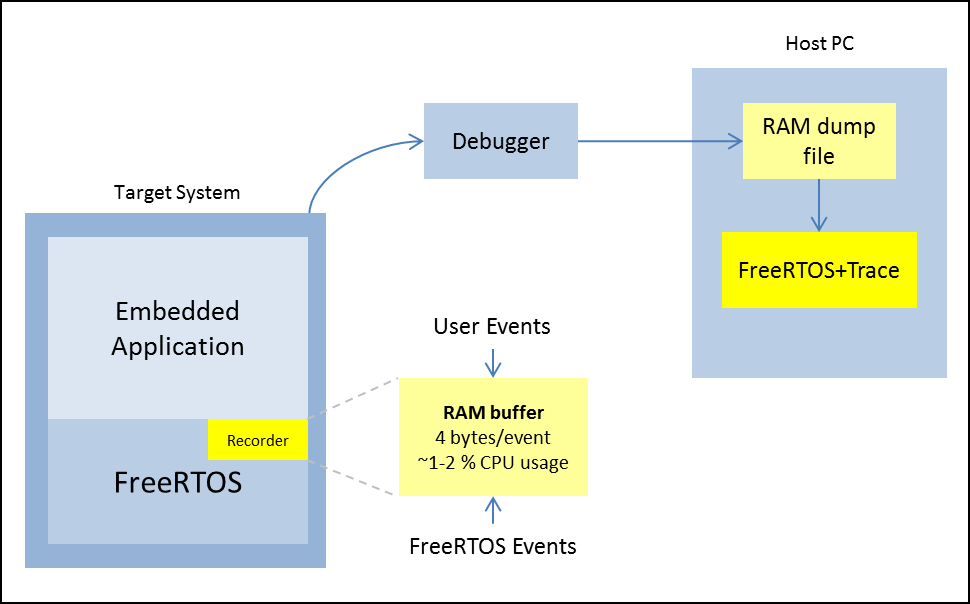Click the "4 bytes/event" text
This screenshot has height=604, width=970.
tap(493, 438)
